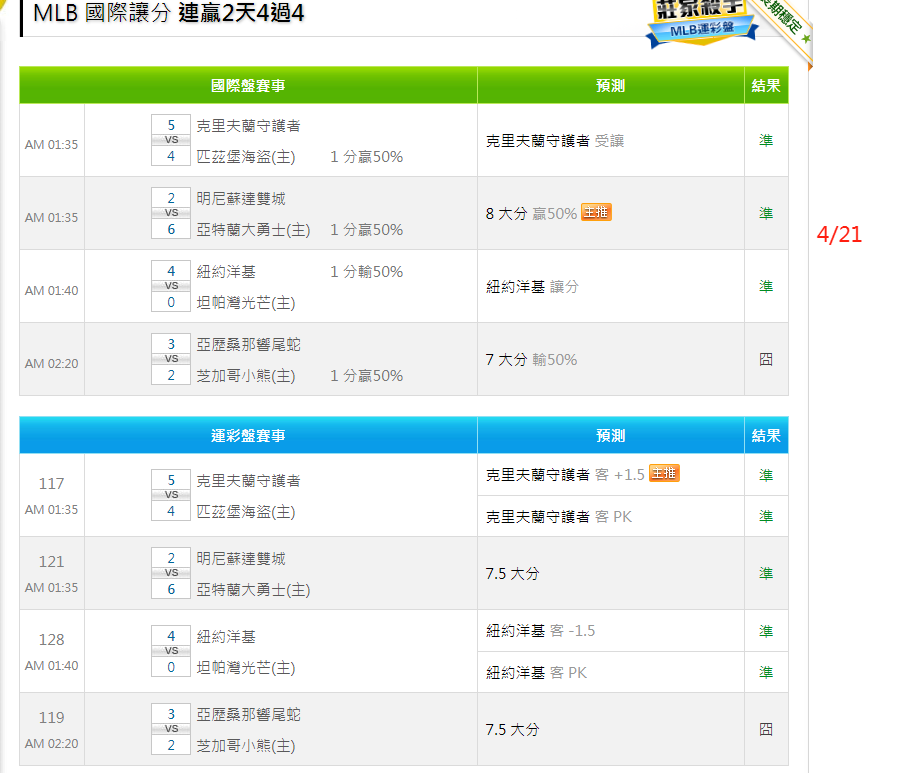906x773 pixels.
Task: Click the AM 01:40 time under game 128
Action: (x=51, y=666)
